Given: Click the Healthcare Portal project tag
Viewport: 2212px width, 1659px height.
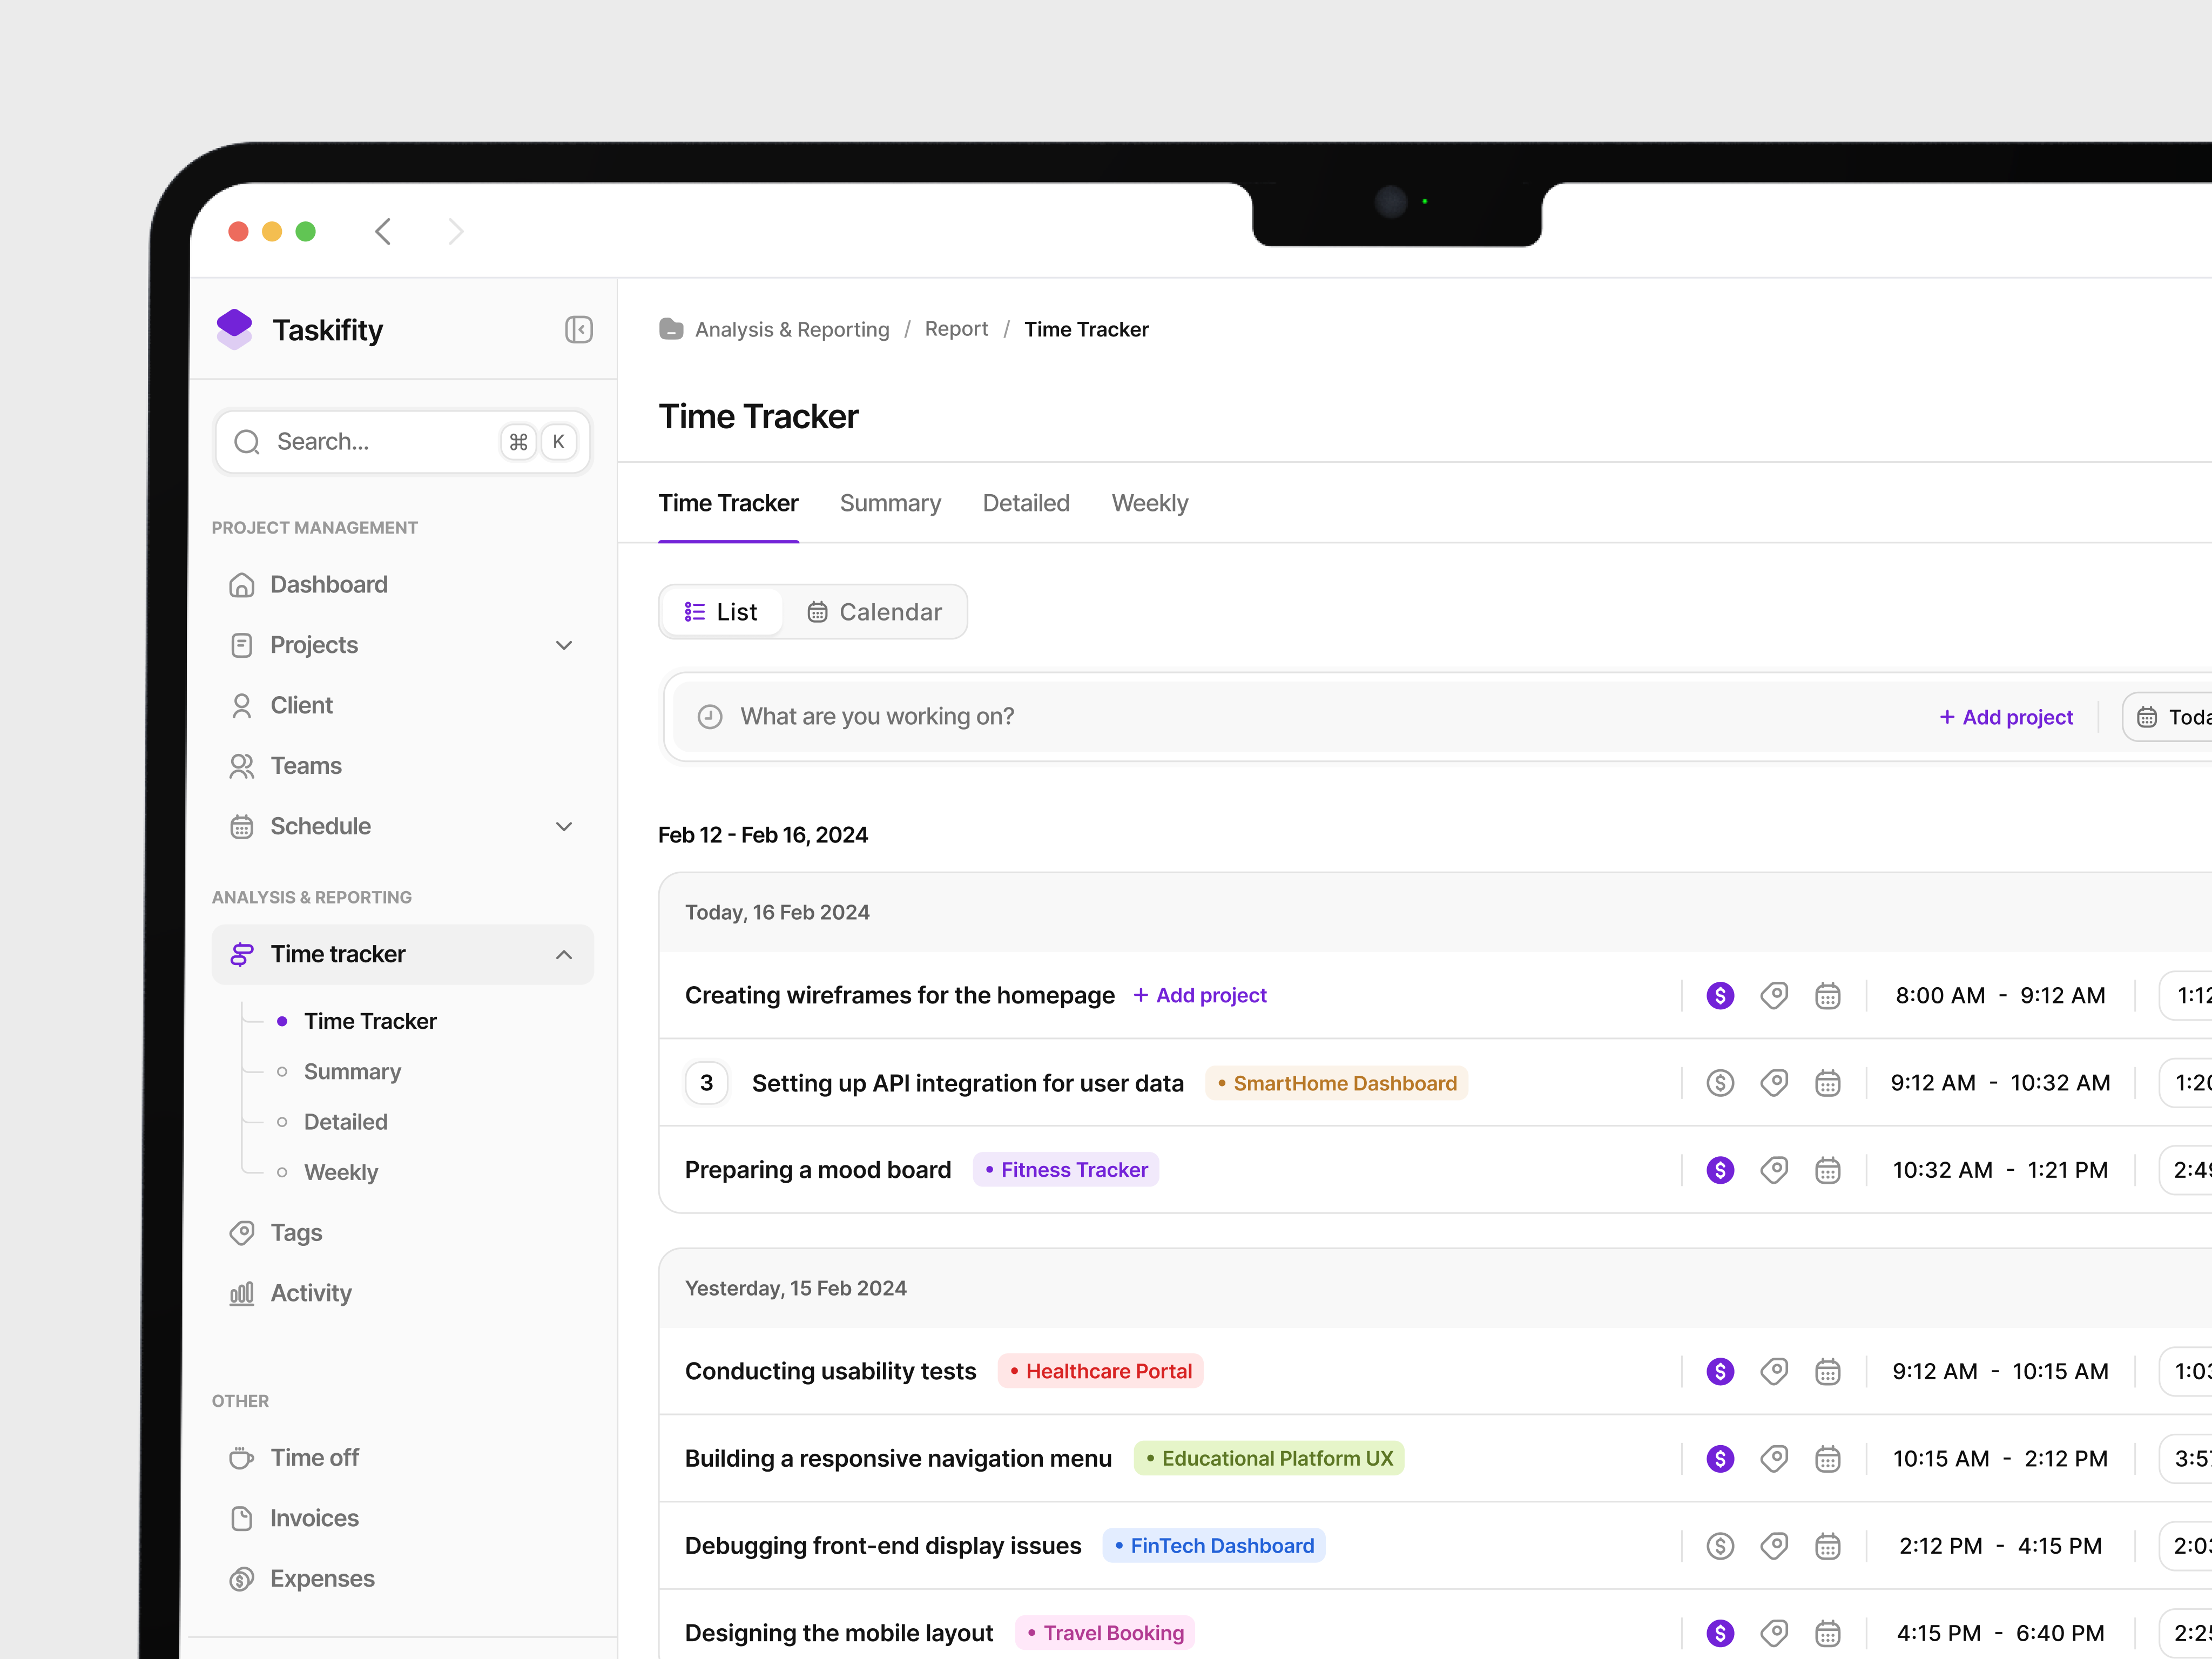Looking at the screenshot, I should click(1100, 1371).
